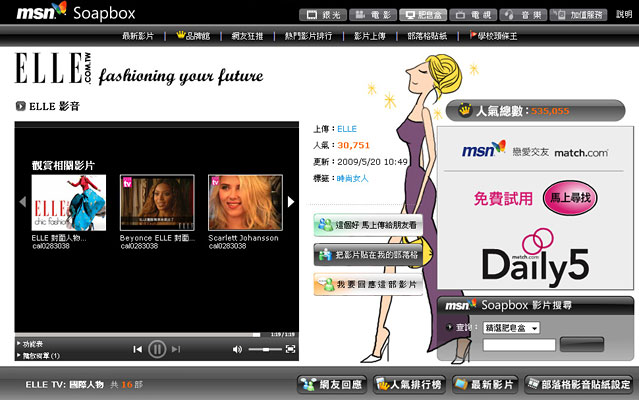
Task: Click 把影片貼在我的部落格 button
Action: tap(368, 255)
